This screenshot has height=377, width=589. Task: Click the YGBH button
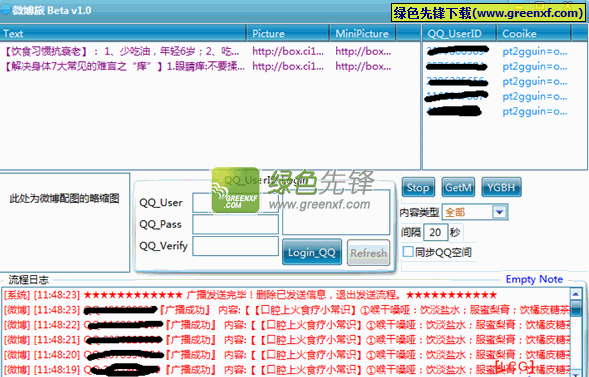(x=501, y=187)
